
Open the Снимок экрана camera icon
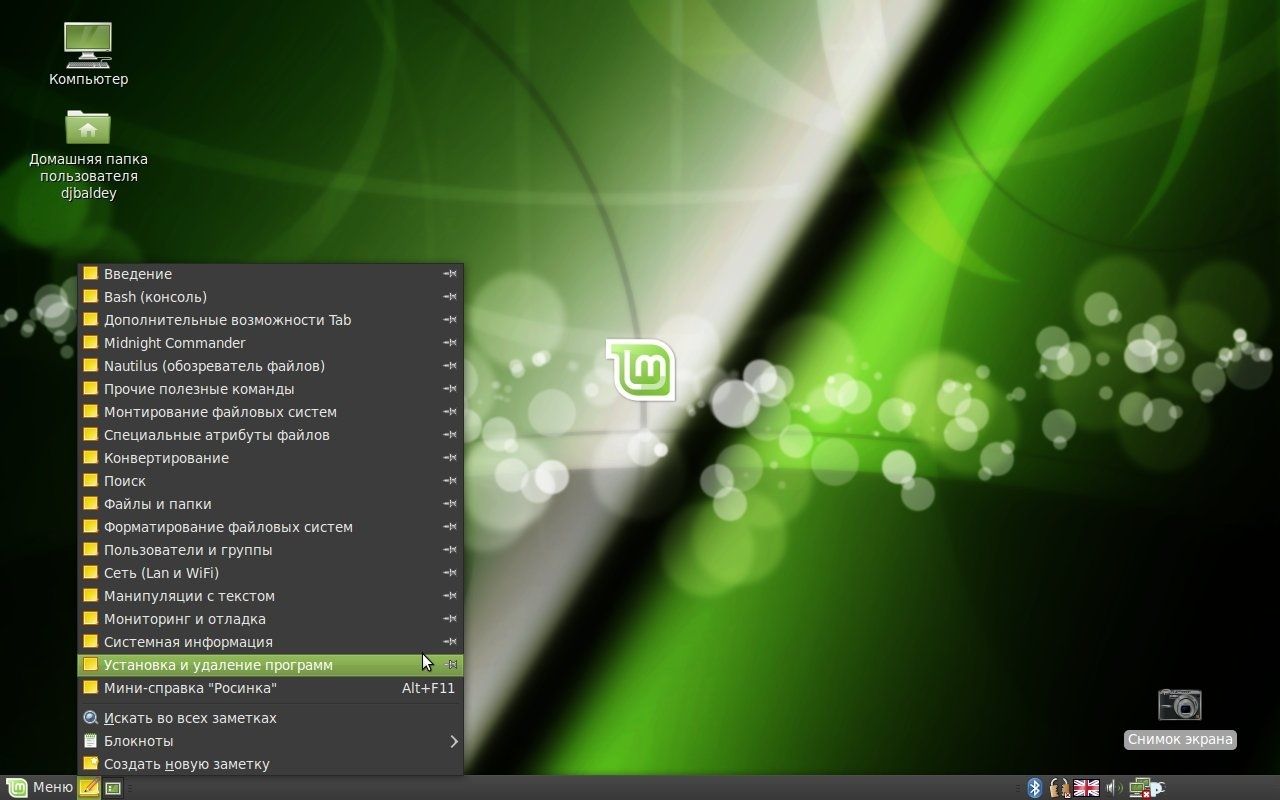(x=1179, y=706)
